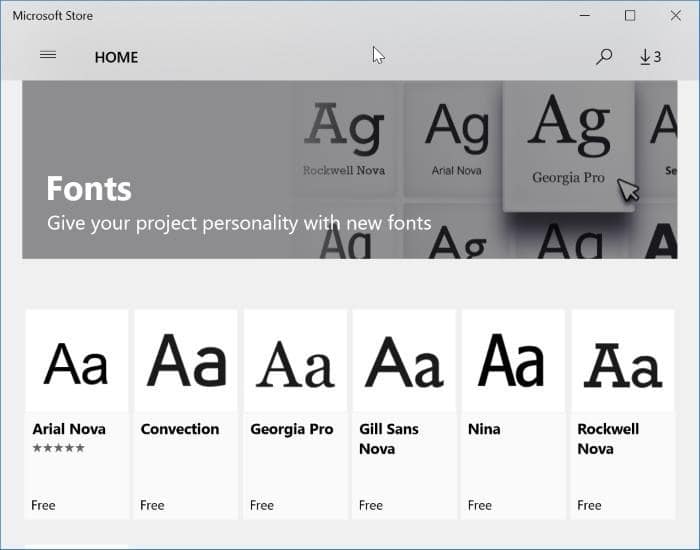Image resolution: width=700 pixels, height=550 pixels.
Task: Open the hamburger navigation menu
Action: point(48,55)
